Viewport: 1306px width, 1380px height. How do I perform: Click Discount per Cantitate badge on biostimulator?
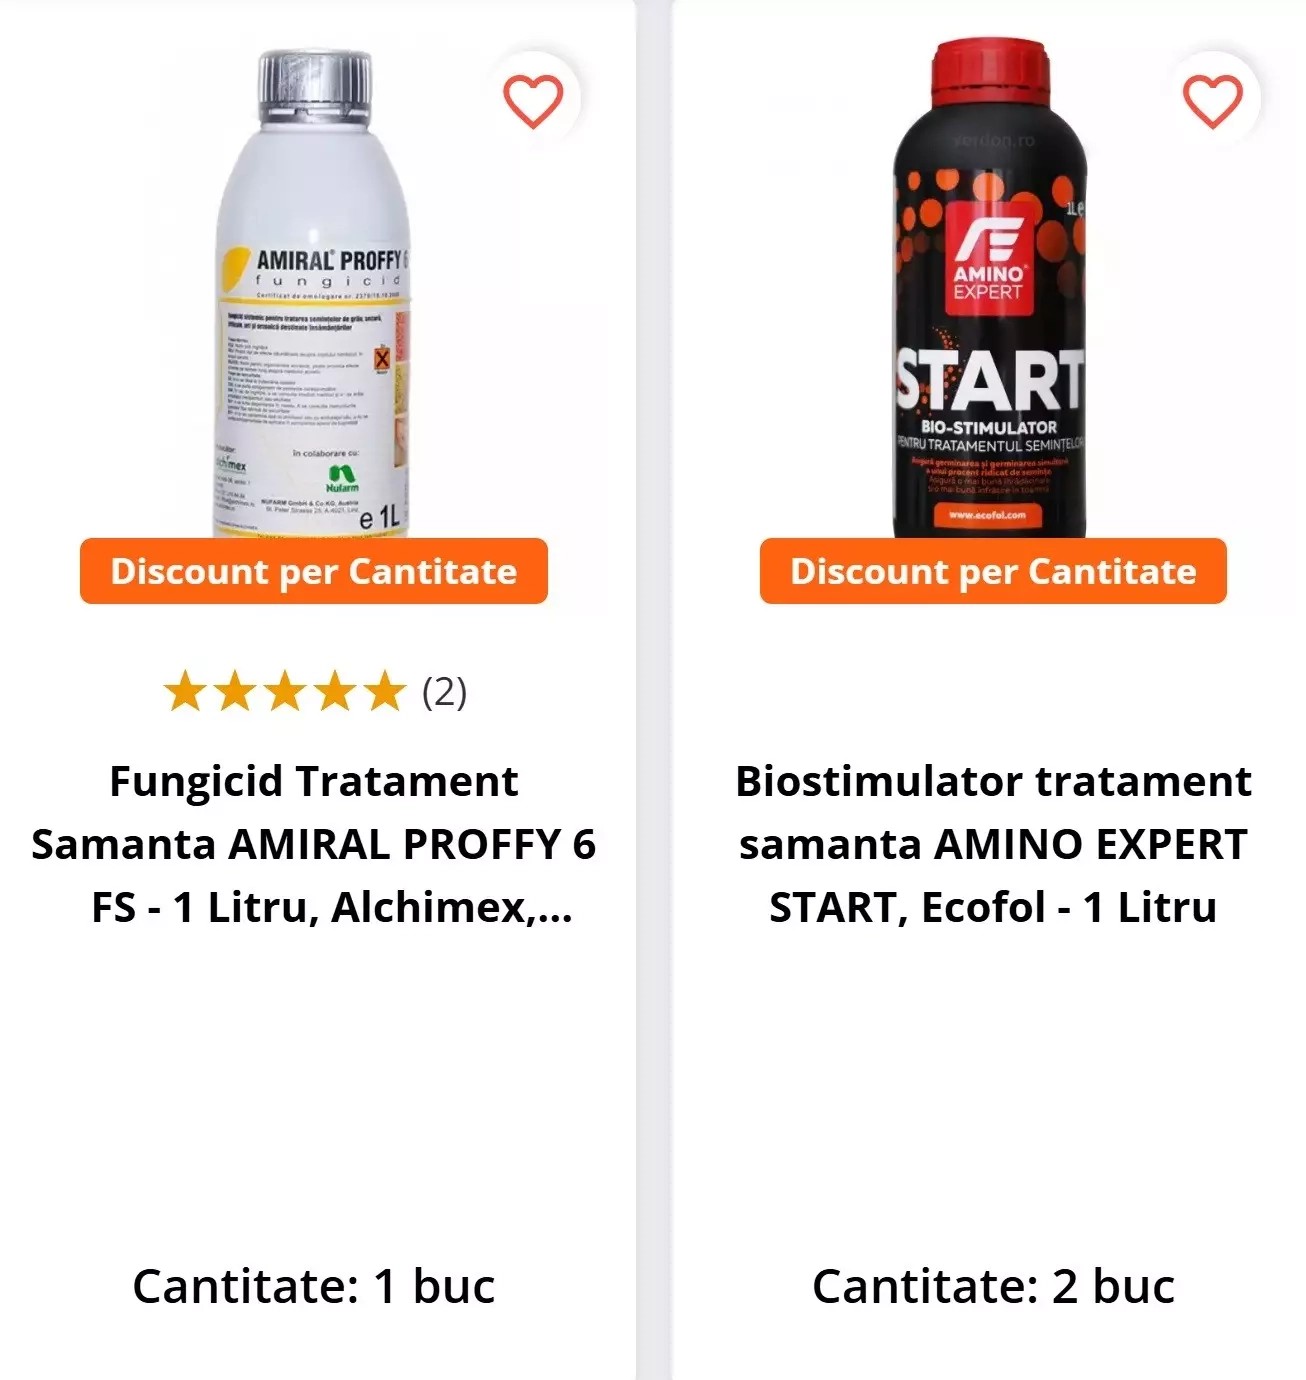[993, 571]
